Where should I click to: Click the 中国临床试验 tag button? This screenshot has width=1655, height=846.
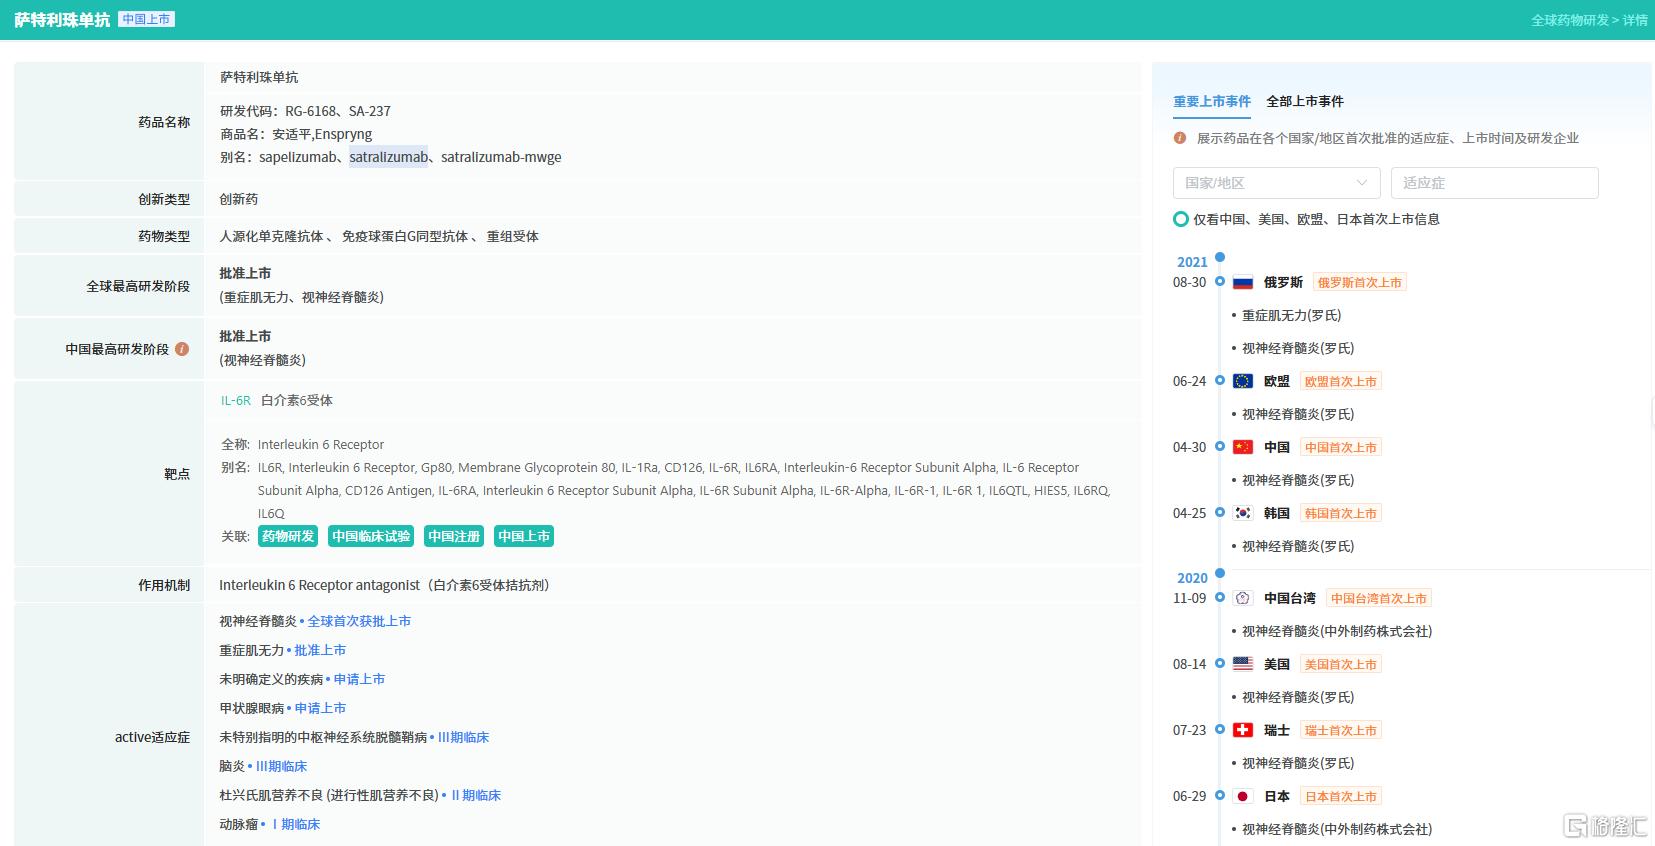pos(371,536)
